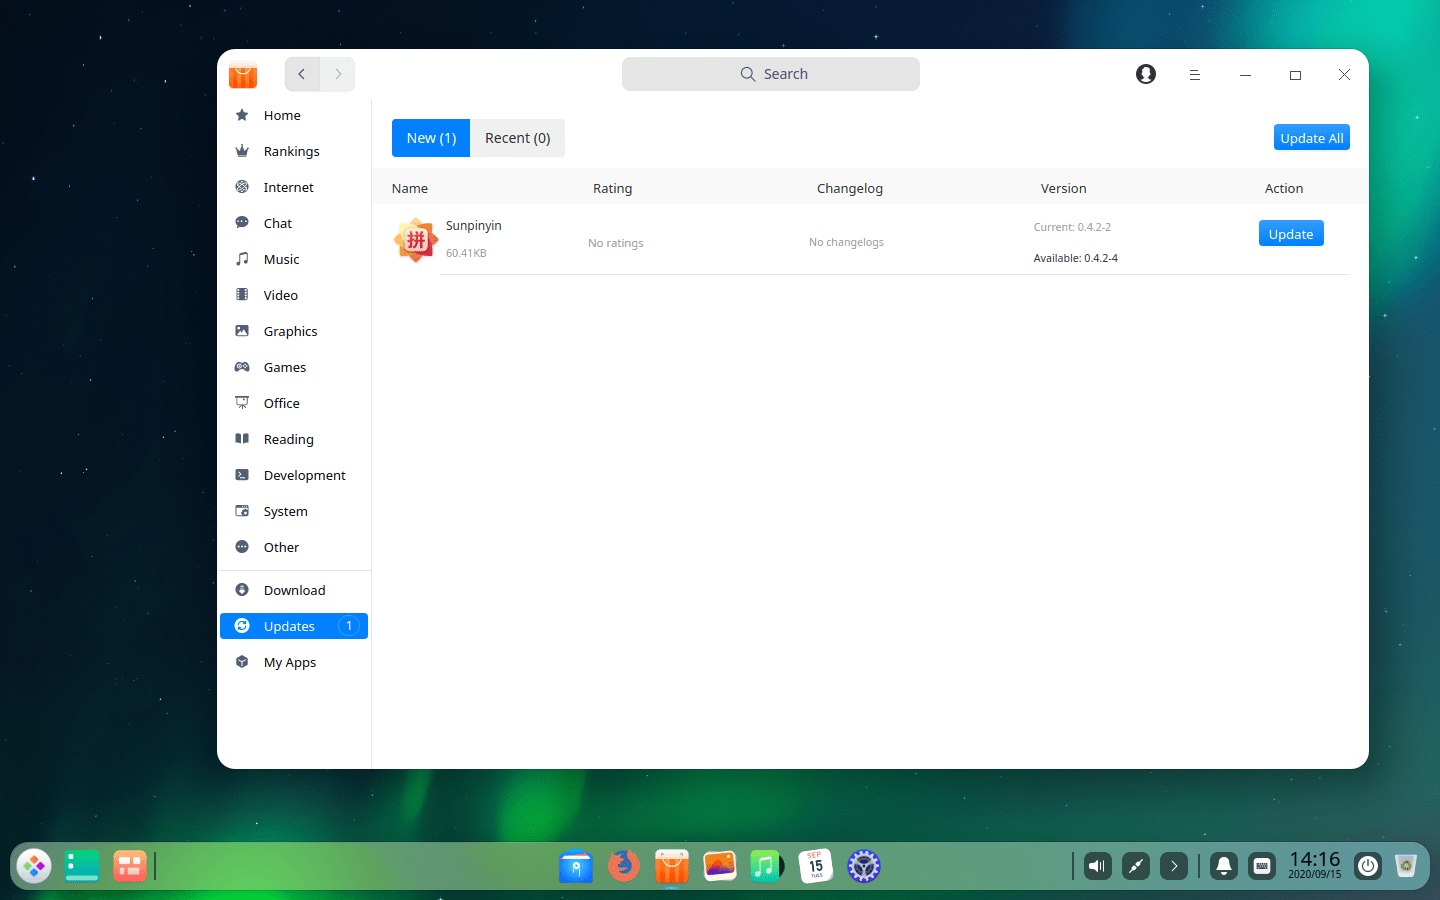The height and width of the screenshot is (900, 1440).
Task: Click the back navigation arrow
Action: 302,74
